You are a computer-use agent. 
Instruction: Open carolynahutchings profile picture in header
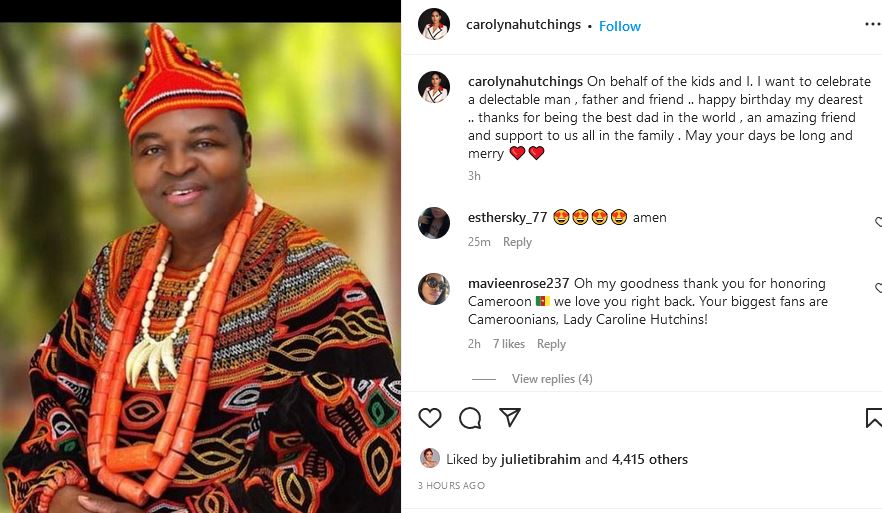click(434, 25)
